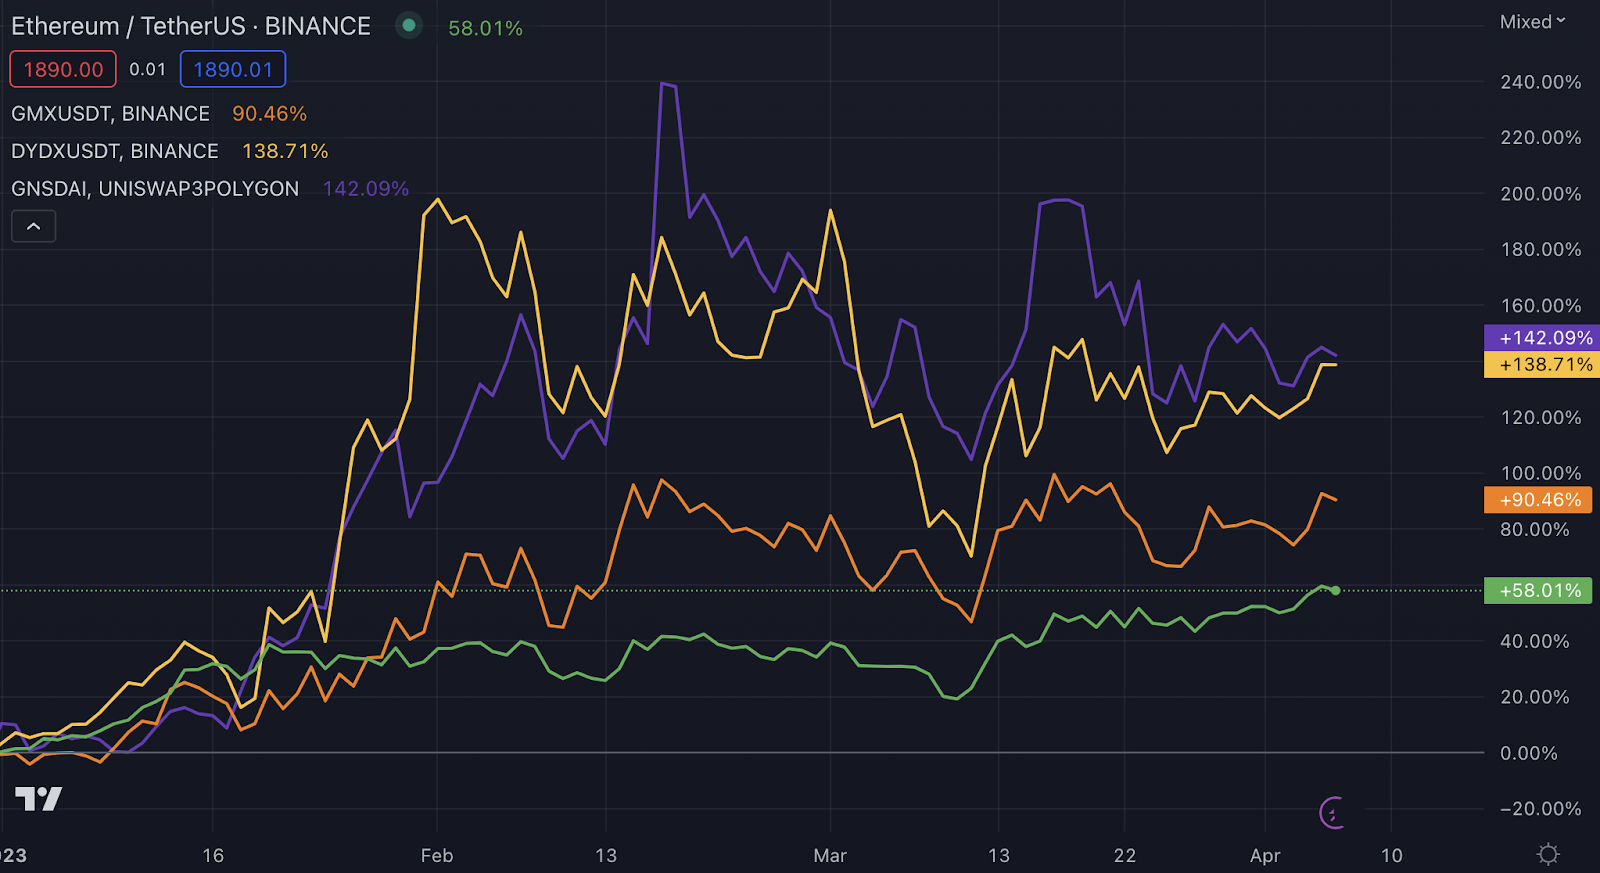This screenshot has width=1600, height=873.
Task: Click the red 1890.00 sell price button
Action: coord(63,70)
